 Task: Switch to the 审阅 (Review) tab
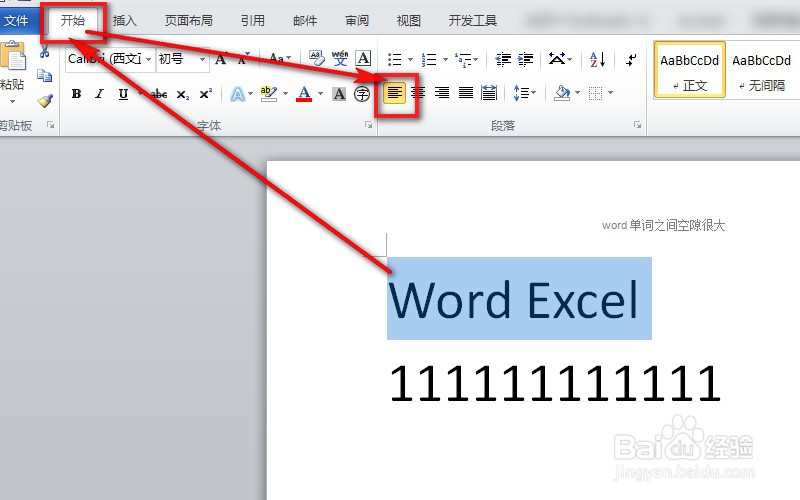357,21
